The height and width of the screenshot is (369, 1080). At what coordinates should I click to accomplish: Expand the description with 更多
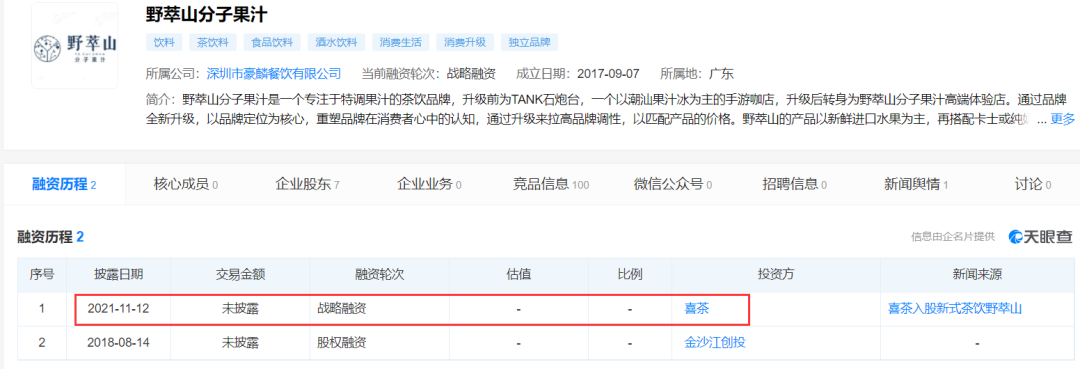(1062, 119)
